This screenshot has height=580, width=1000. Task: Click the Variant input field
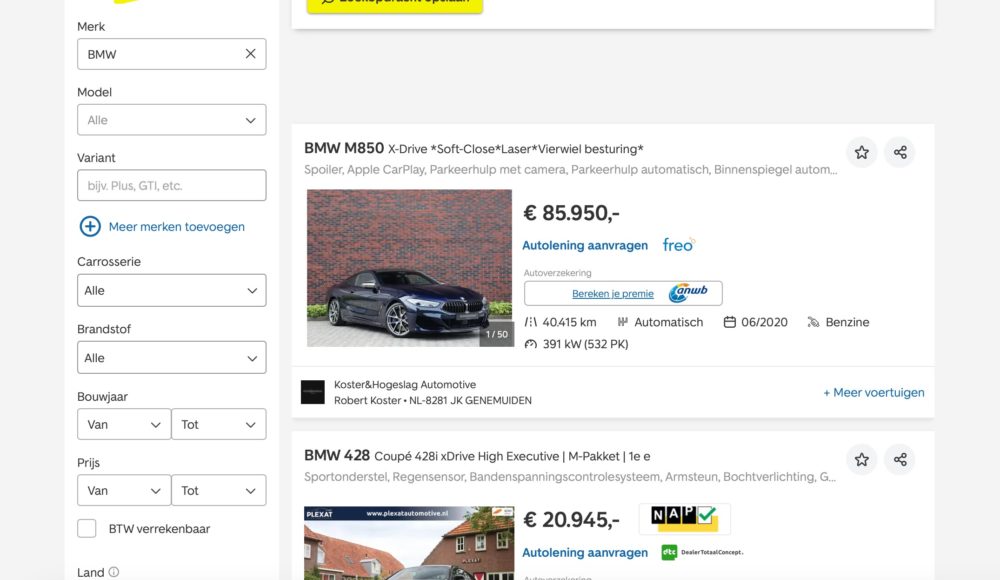point(171,185)
